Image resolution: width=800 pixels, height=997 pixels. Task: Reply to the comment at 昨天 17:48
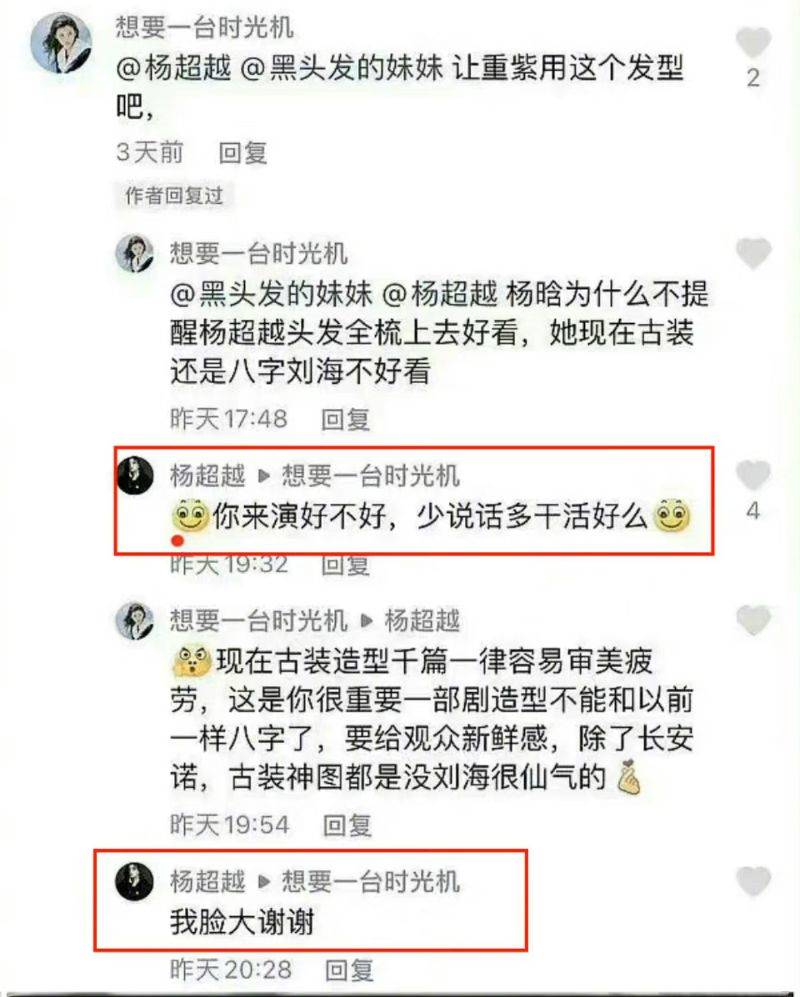pos(345,419)
